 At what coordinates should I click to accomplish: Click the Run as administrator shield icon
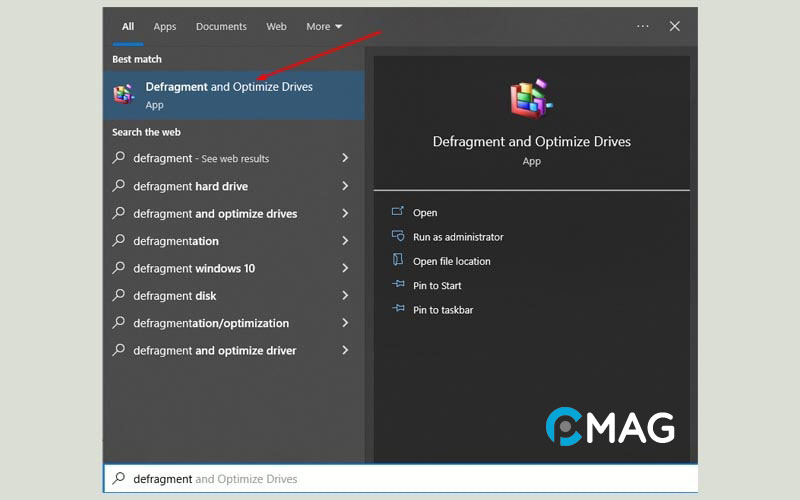(397, 237)
